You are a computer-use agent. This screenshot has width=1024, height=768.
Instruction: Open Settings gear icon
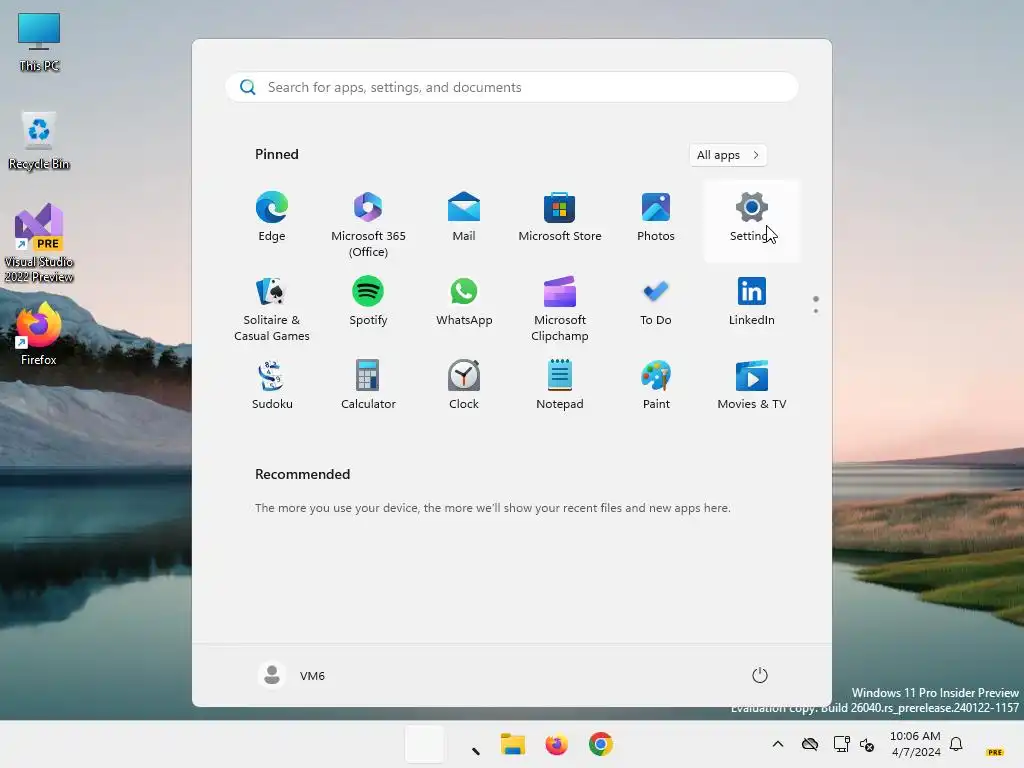(x=752, y=207)
